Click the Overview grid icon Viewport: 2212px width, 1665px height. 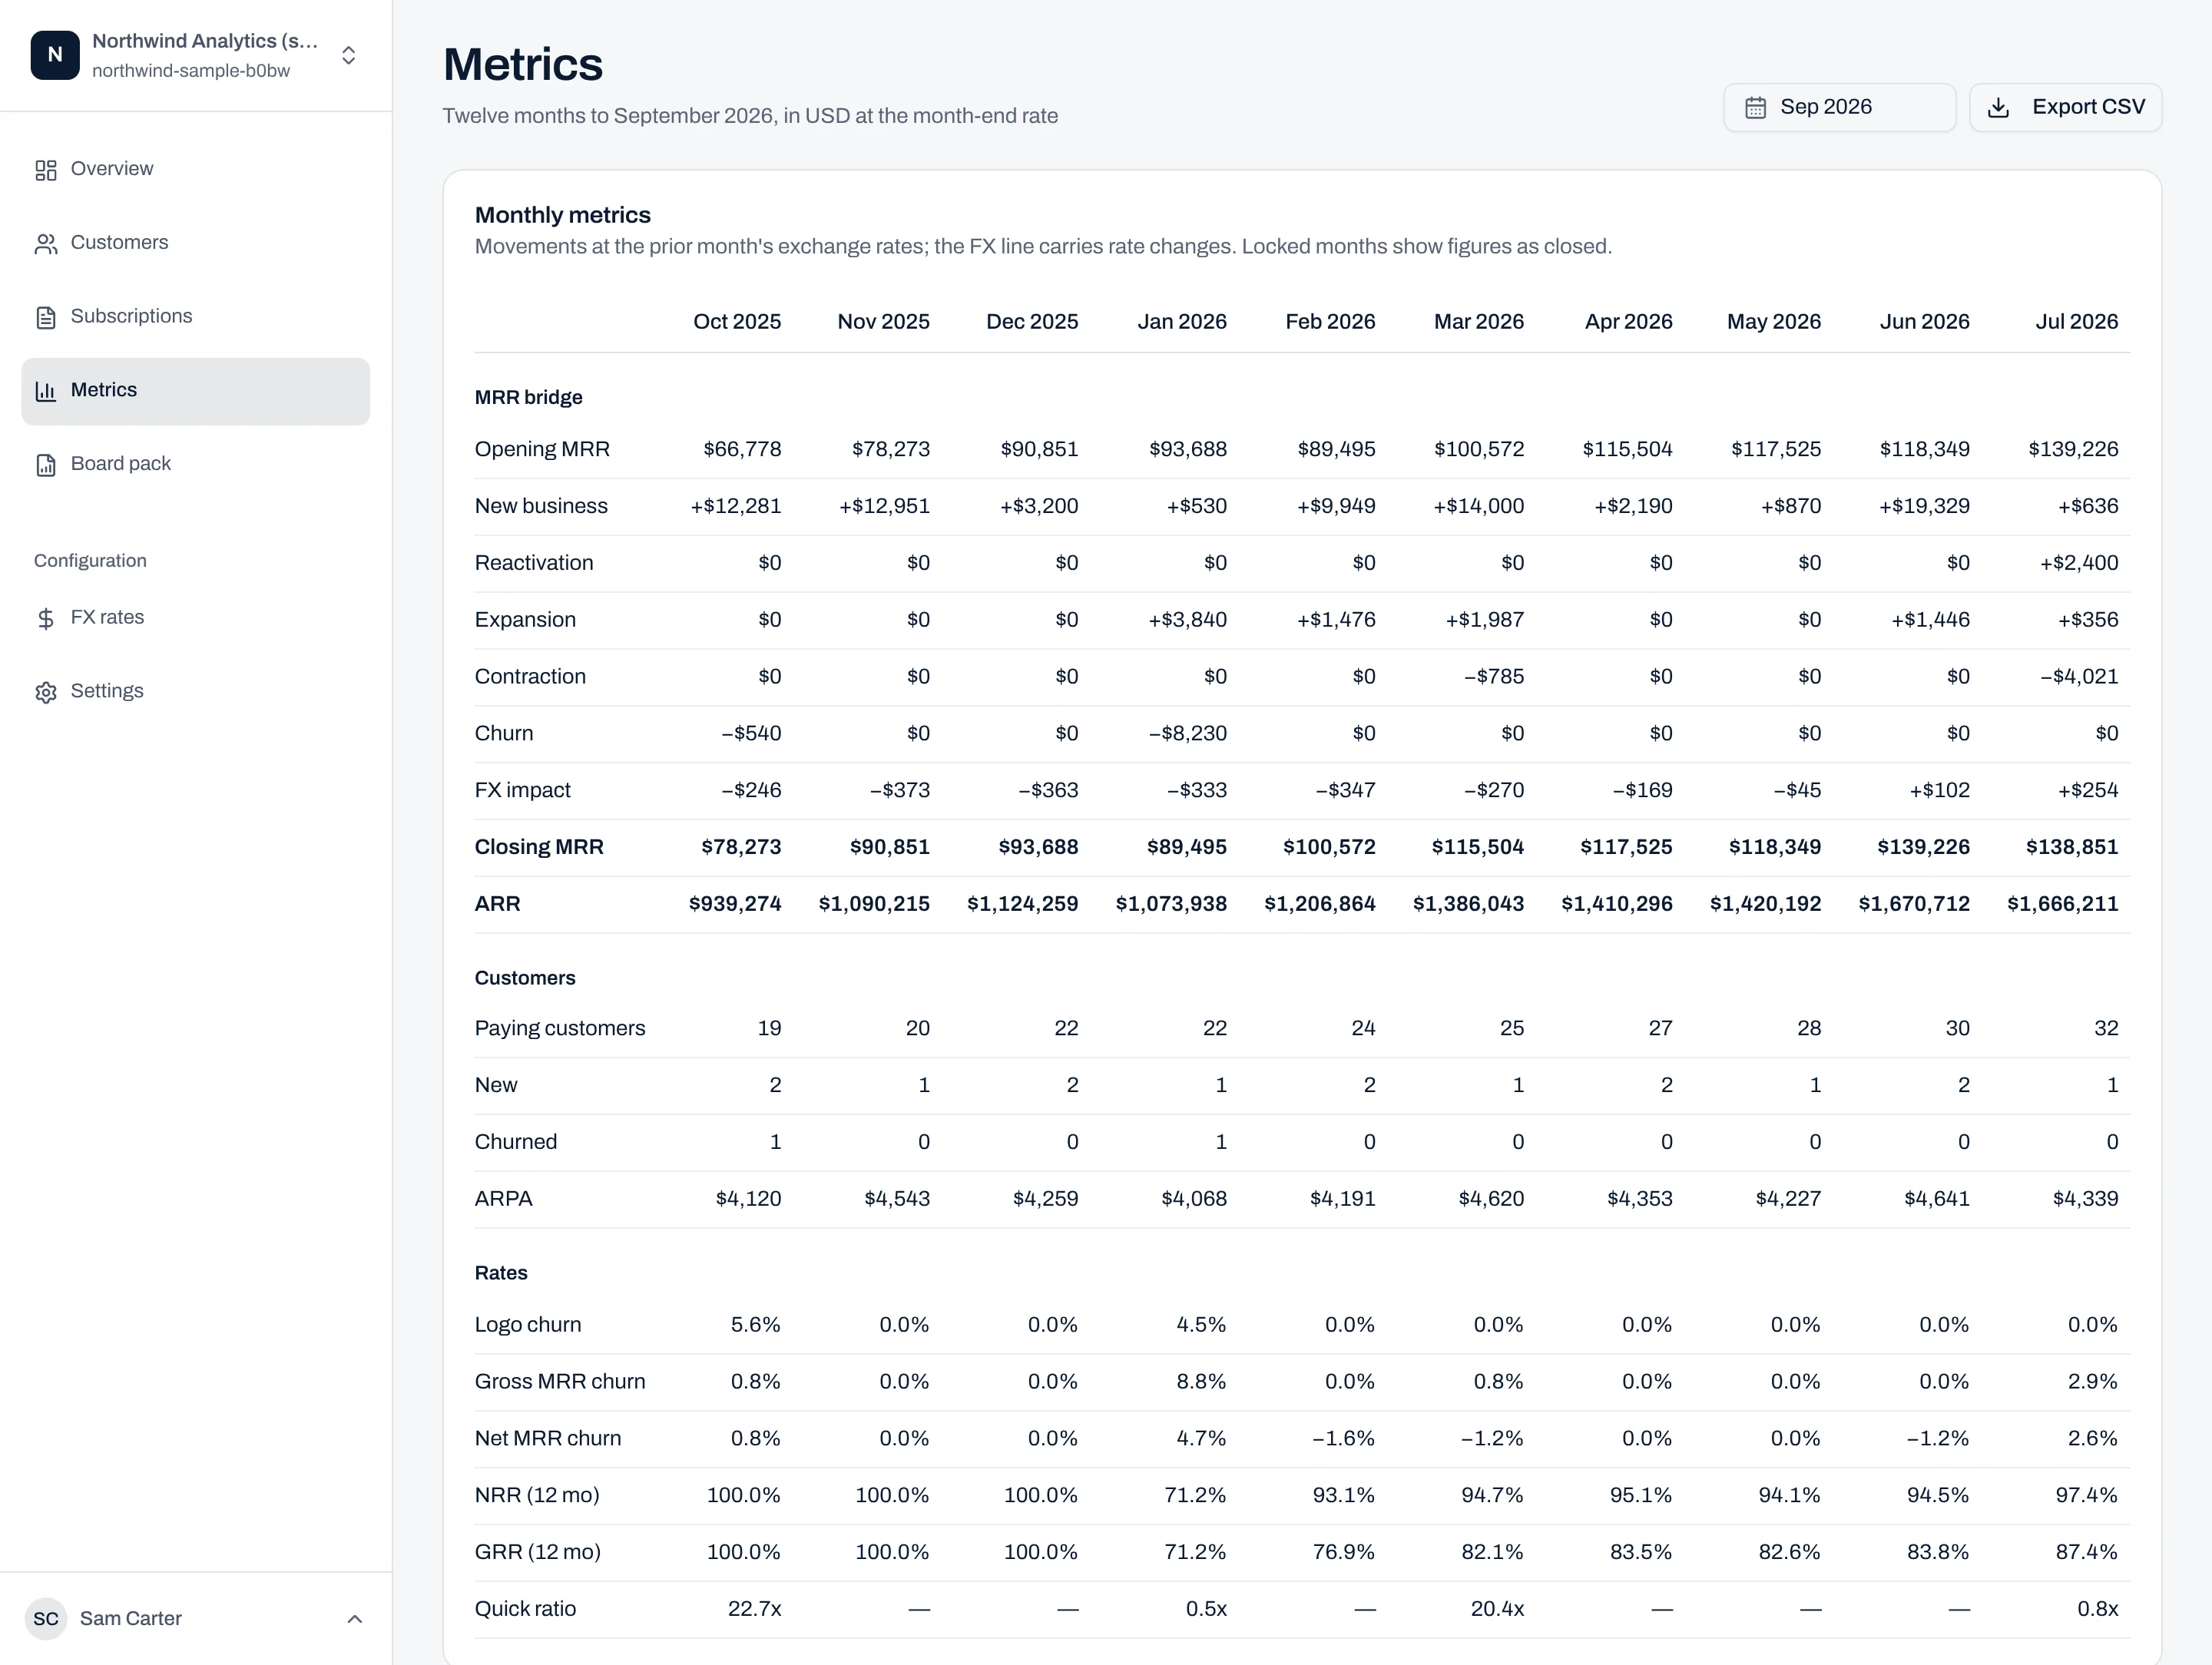[x=46, y=170]
